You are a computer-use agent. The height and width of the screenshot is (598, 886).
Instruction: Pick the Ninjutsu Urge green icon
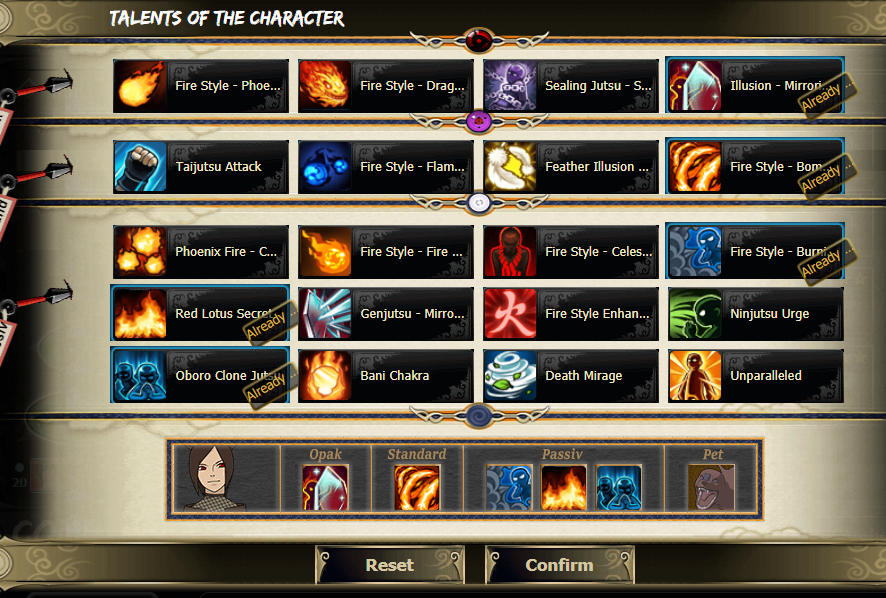695,314
